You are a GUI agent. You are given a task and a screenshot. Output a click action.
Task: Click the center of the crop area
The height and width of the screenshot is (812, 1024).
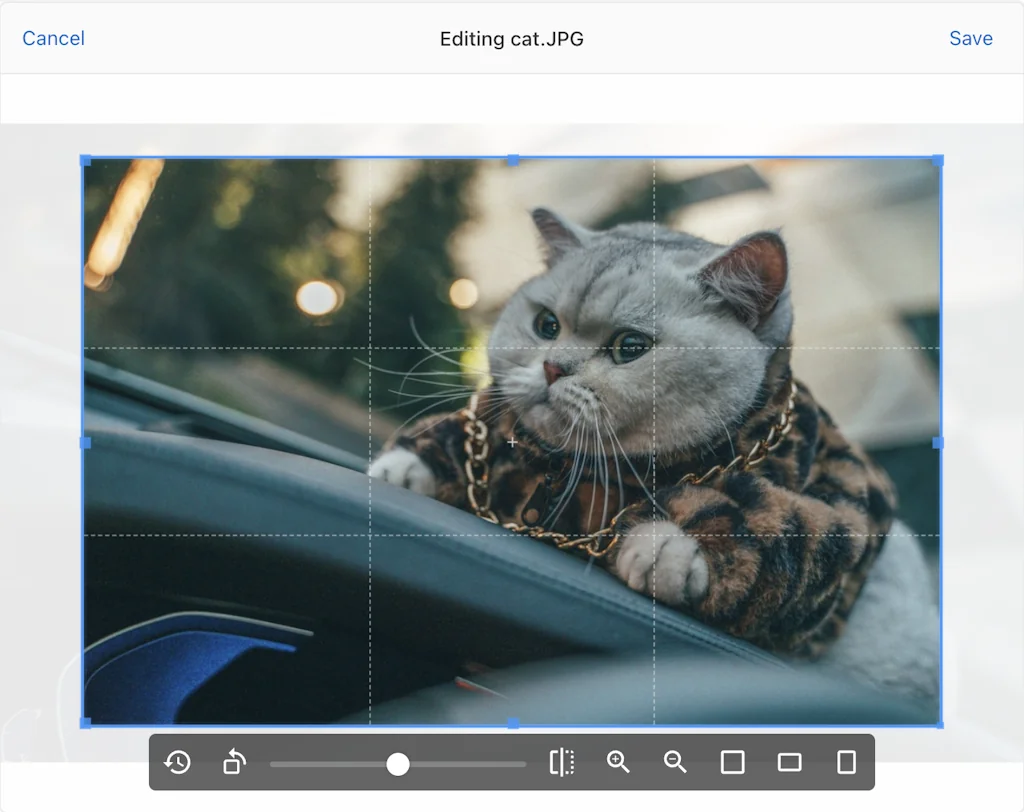click(512, 440)
